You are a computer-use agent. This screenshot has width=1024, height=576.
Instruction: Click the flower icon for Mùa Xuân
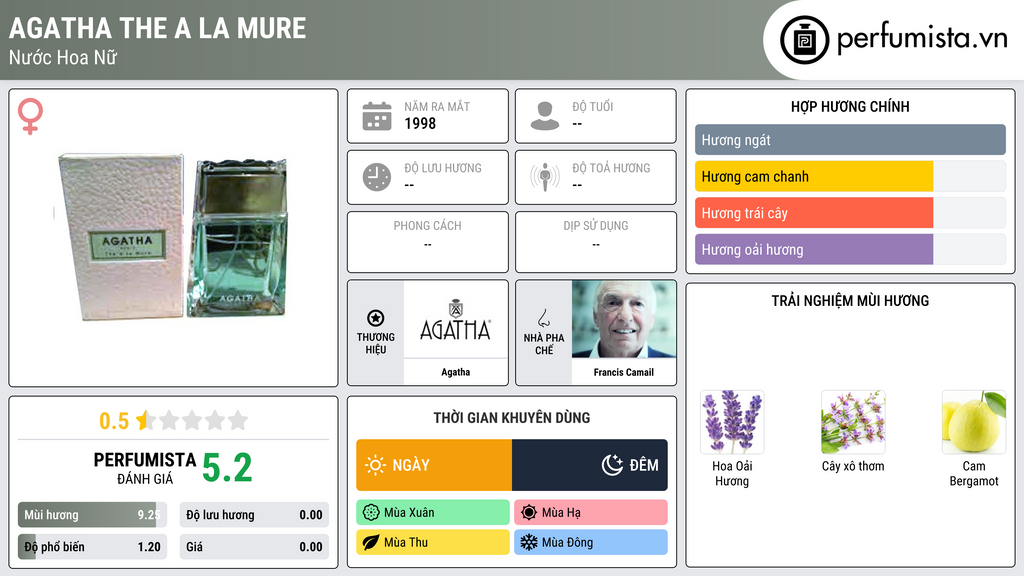371,513
